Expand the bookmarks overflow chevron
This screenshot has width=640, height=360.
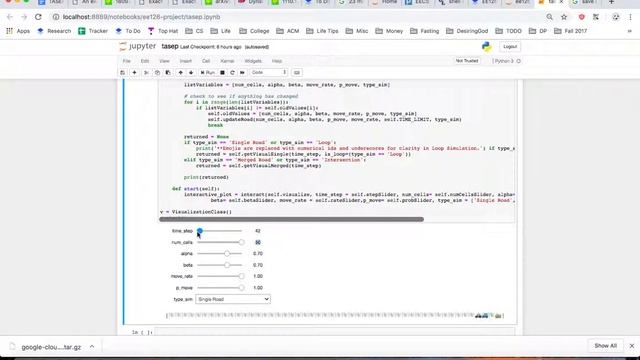[629, 31]
